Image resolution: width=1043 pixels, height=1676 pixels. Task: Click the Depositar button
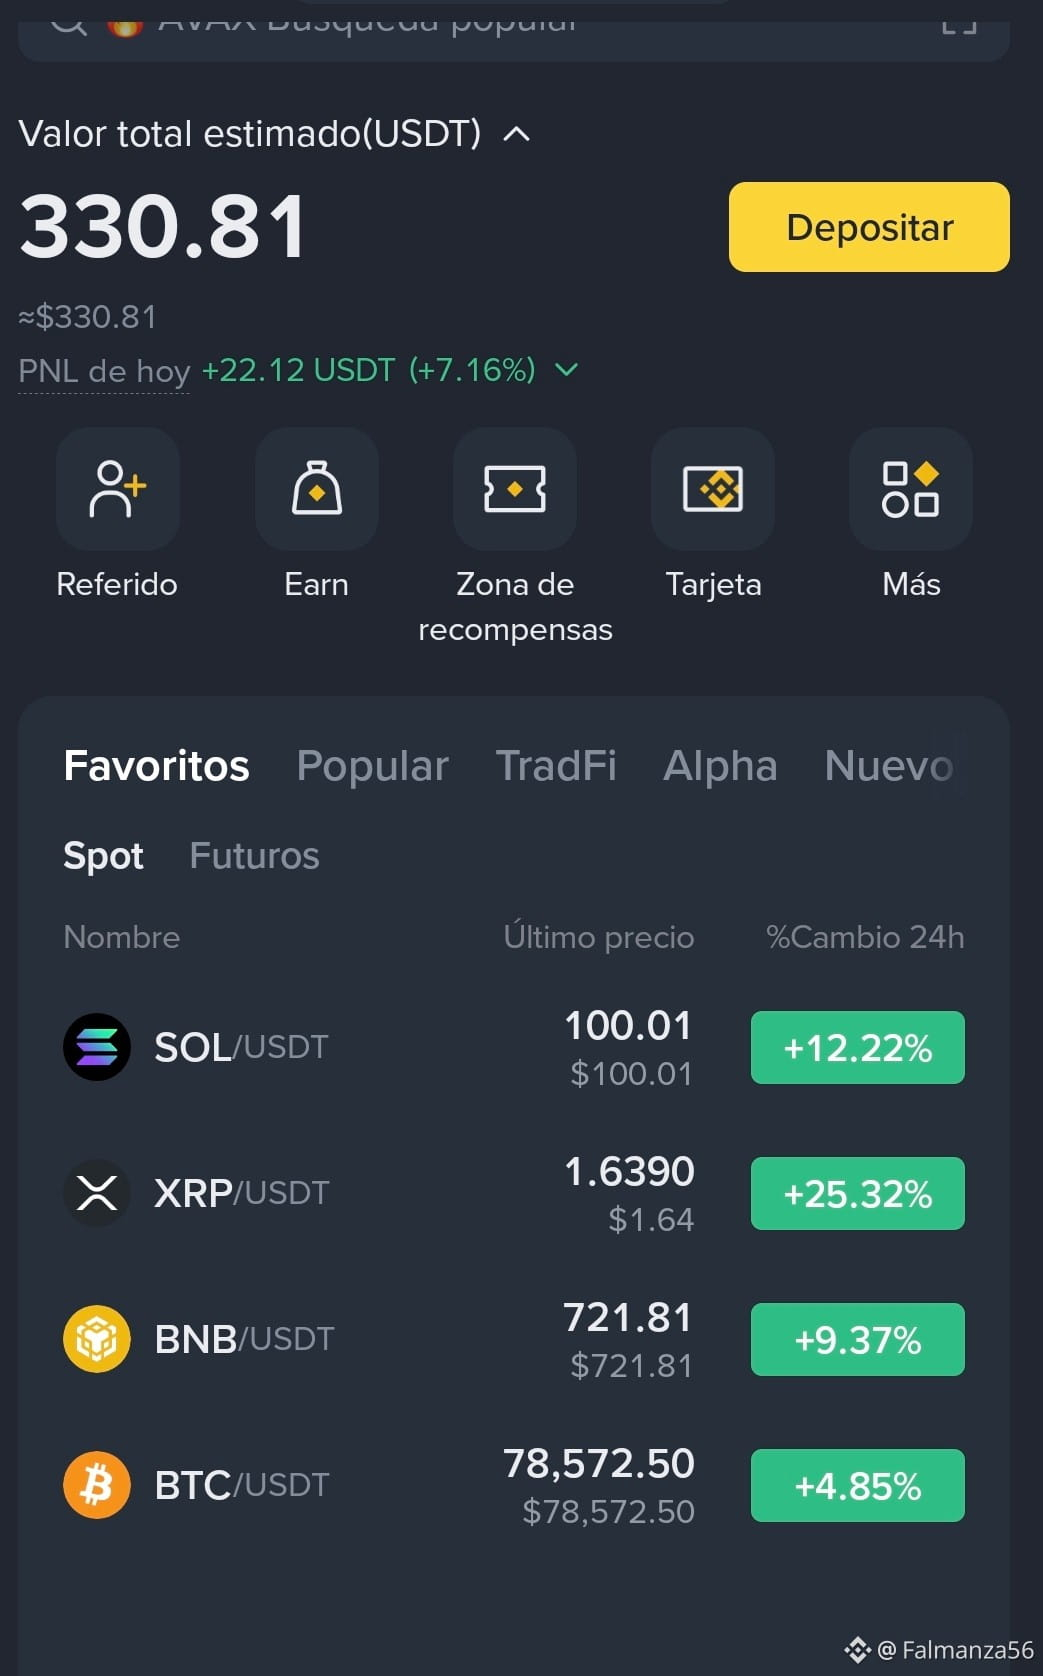(869, 227)
